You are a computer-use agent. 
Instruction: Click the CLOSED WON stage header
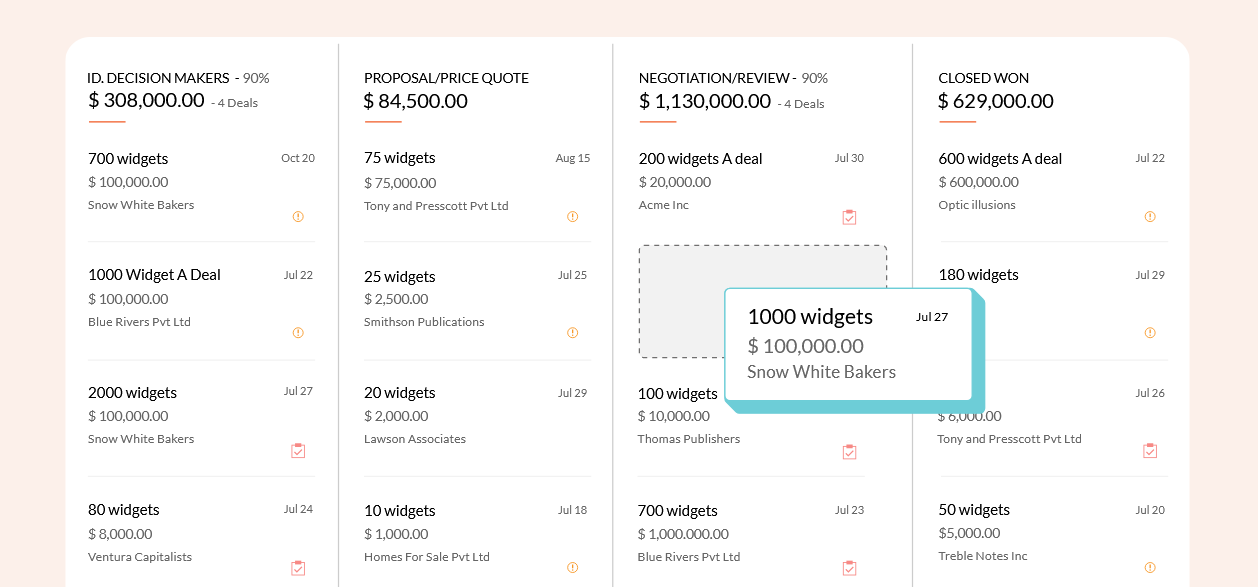(x=983, y=78)
